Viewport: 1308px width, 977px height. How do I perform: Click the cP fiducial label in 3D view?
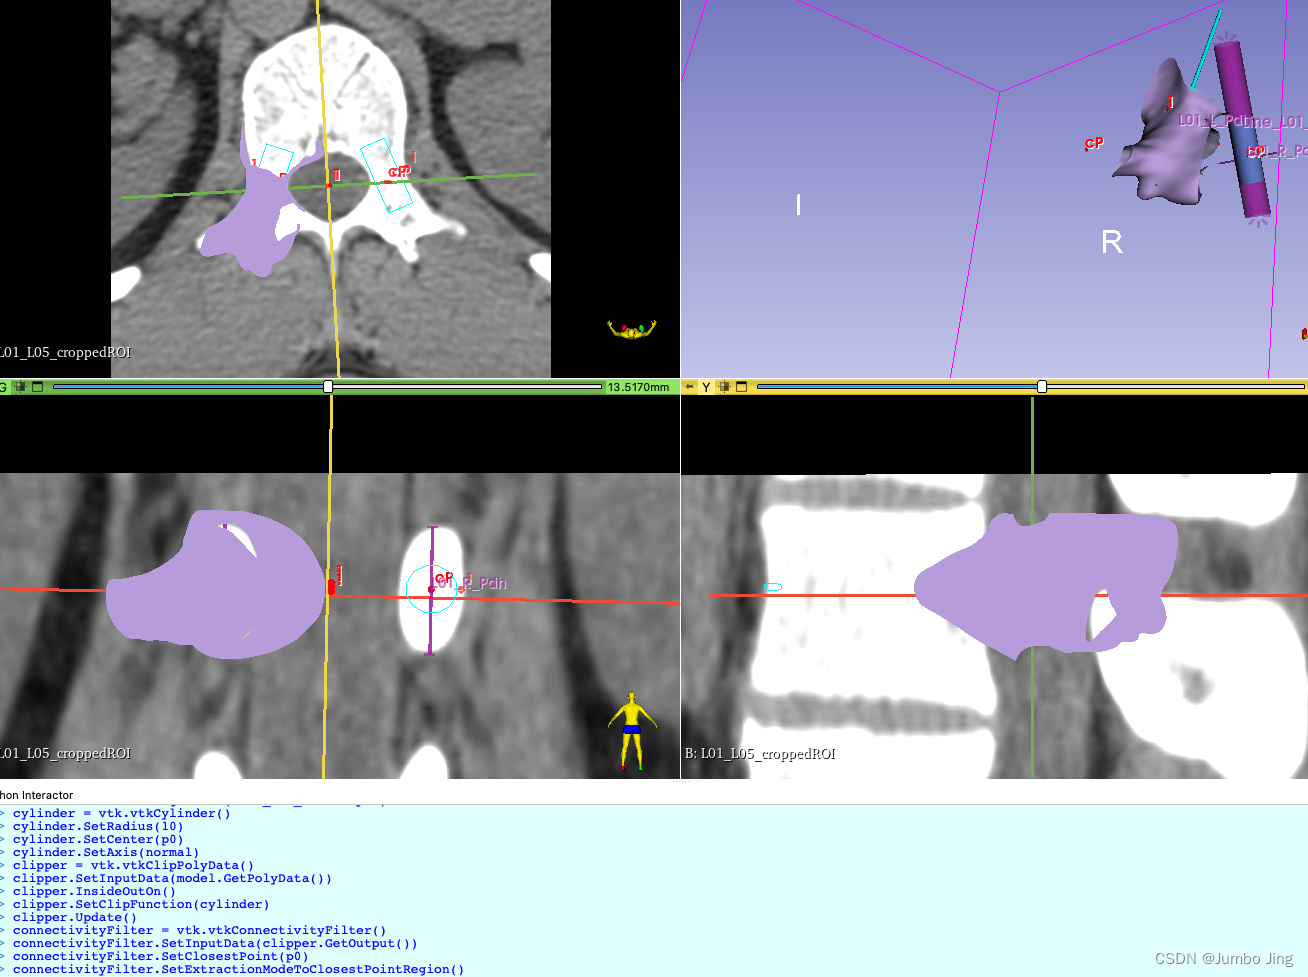point(1094,144)
